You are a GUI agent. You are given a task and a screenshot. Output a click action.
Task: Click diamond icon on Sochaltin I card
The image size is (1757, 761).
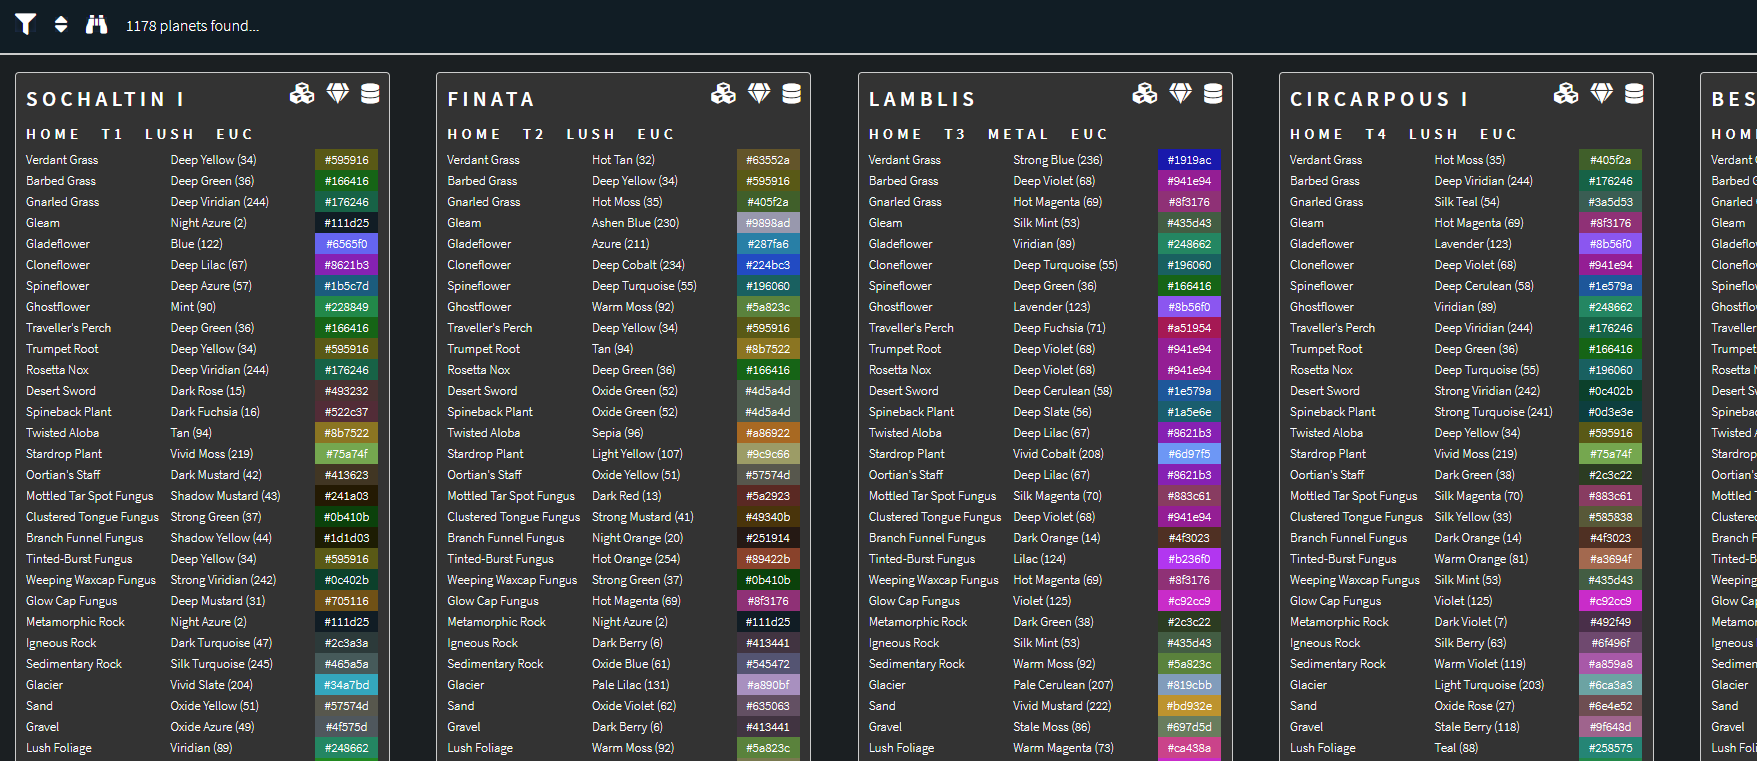pyautogui.click(x=338, y=94)
